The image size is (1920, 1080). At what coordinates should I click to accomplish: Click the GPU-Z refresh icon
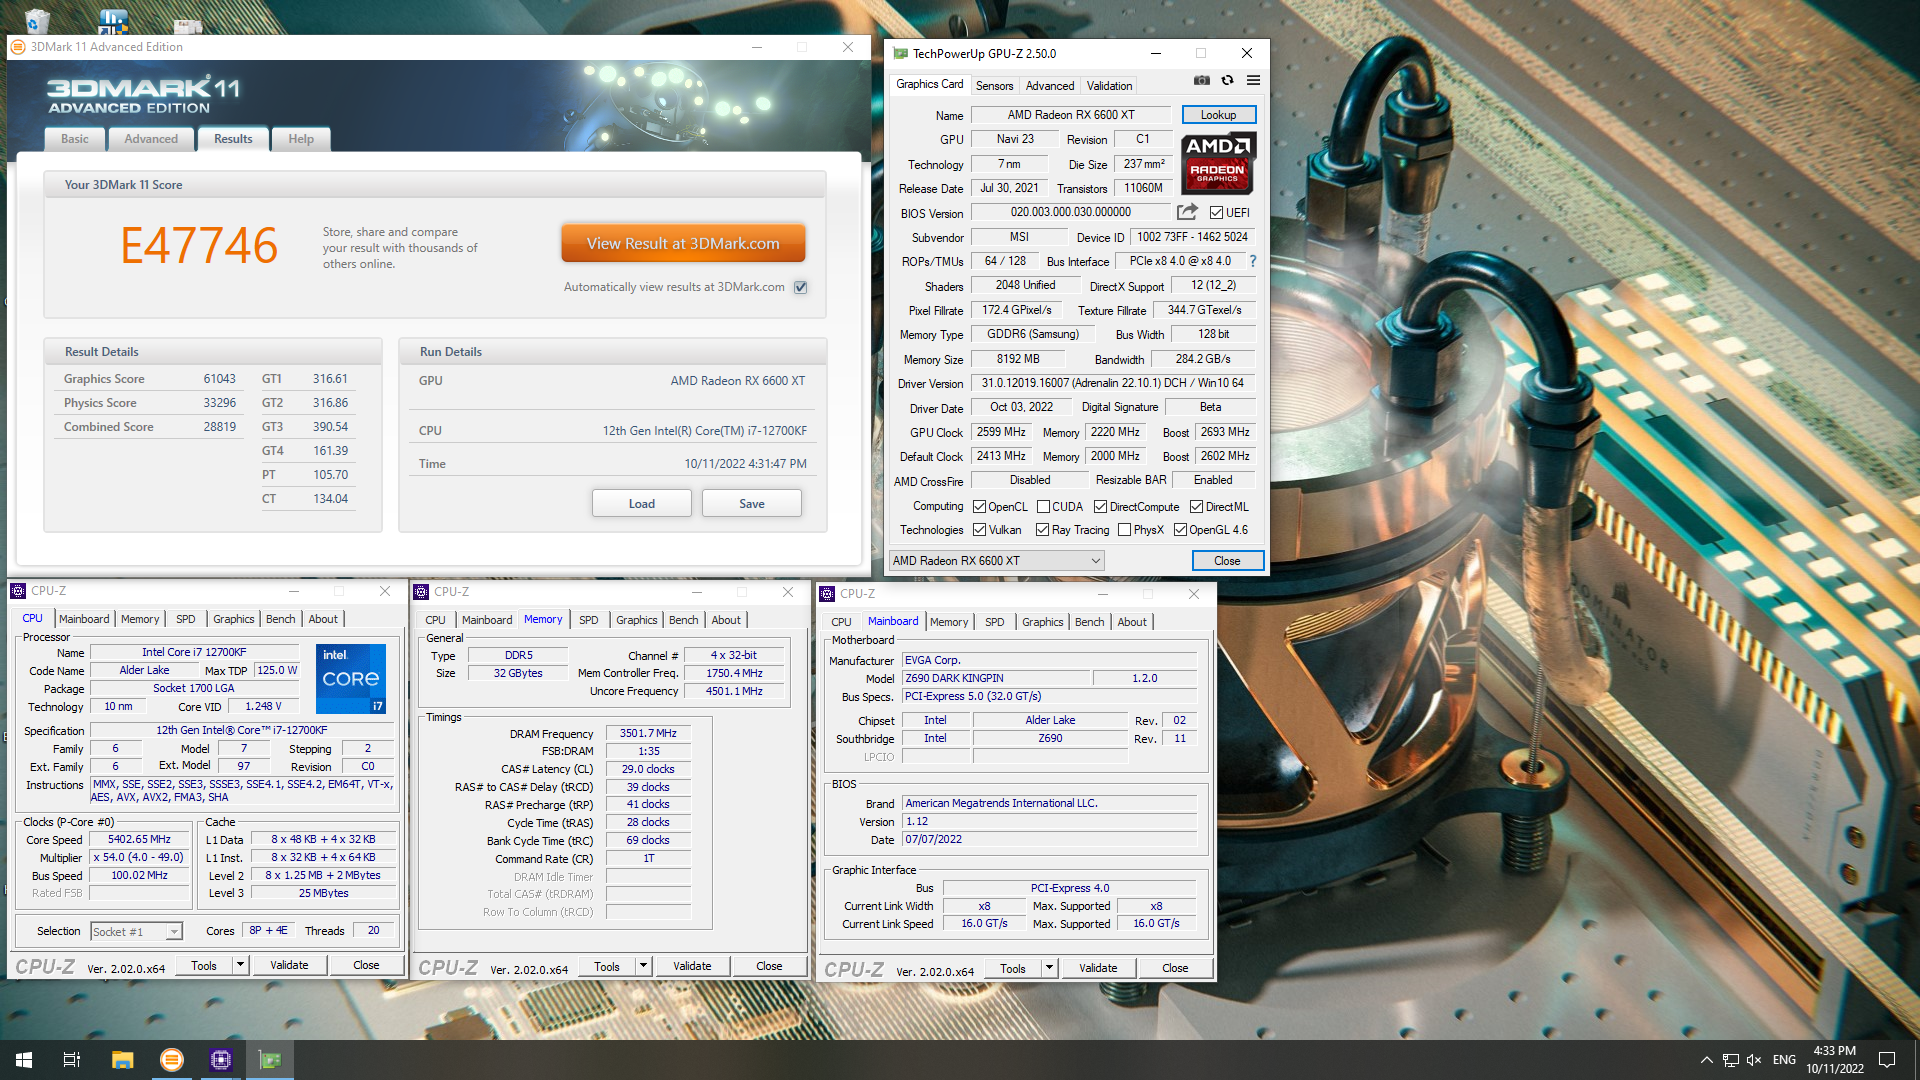(x=1227, y=81)
